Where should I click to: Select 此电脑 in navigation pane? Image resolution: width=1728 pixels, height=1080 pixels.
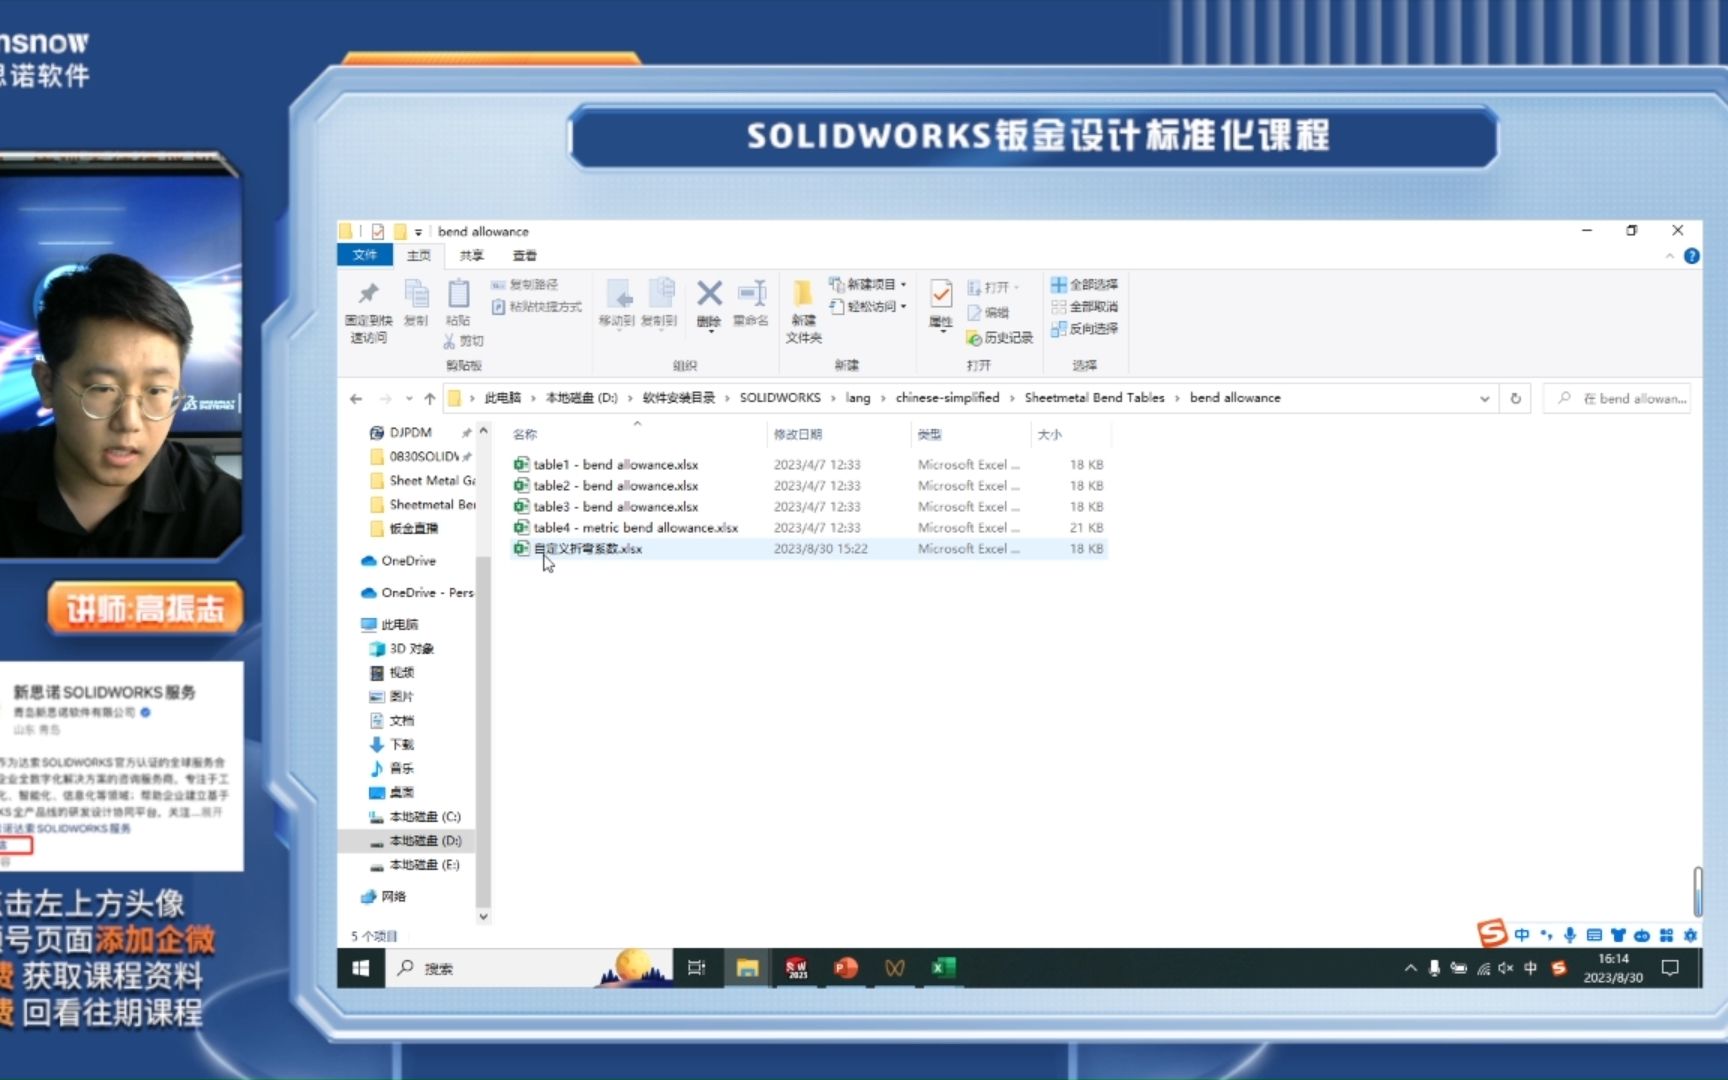[390, 625]
